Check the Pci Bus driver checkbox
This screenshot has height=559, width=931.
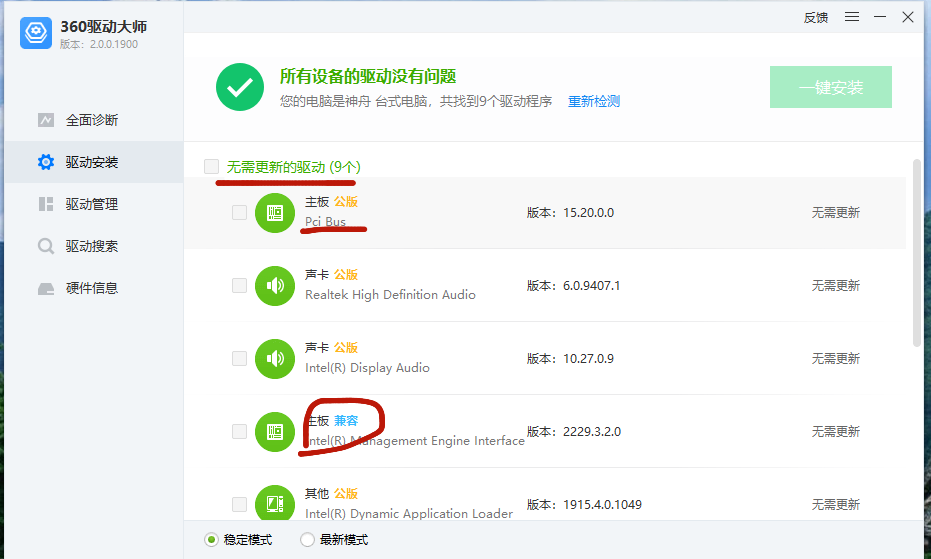click(x=239, y=213)
